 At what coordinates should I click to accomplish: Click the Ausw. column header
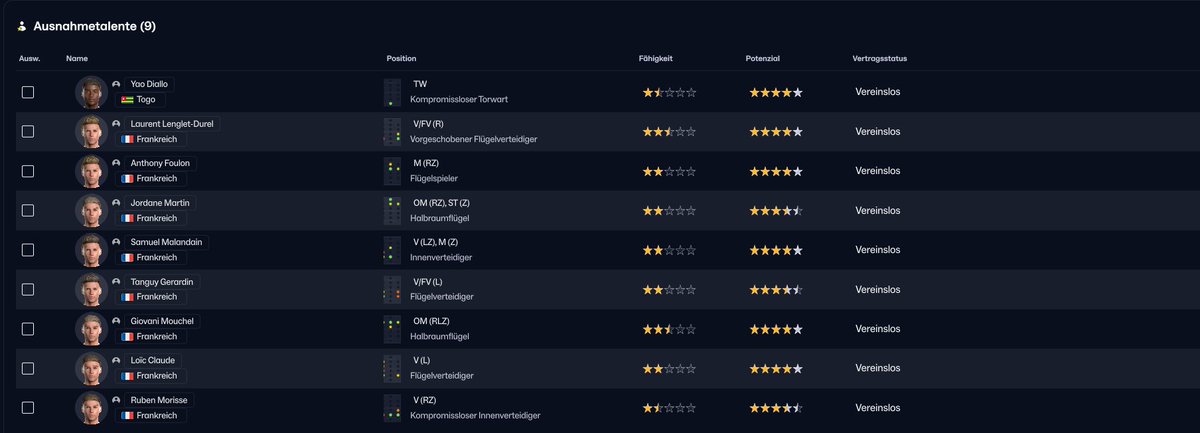[x=29, y=59]
